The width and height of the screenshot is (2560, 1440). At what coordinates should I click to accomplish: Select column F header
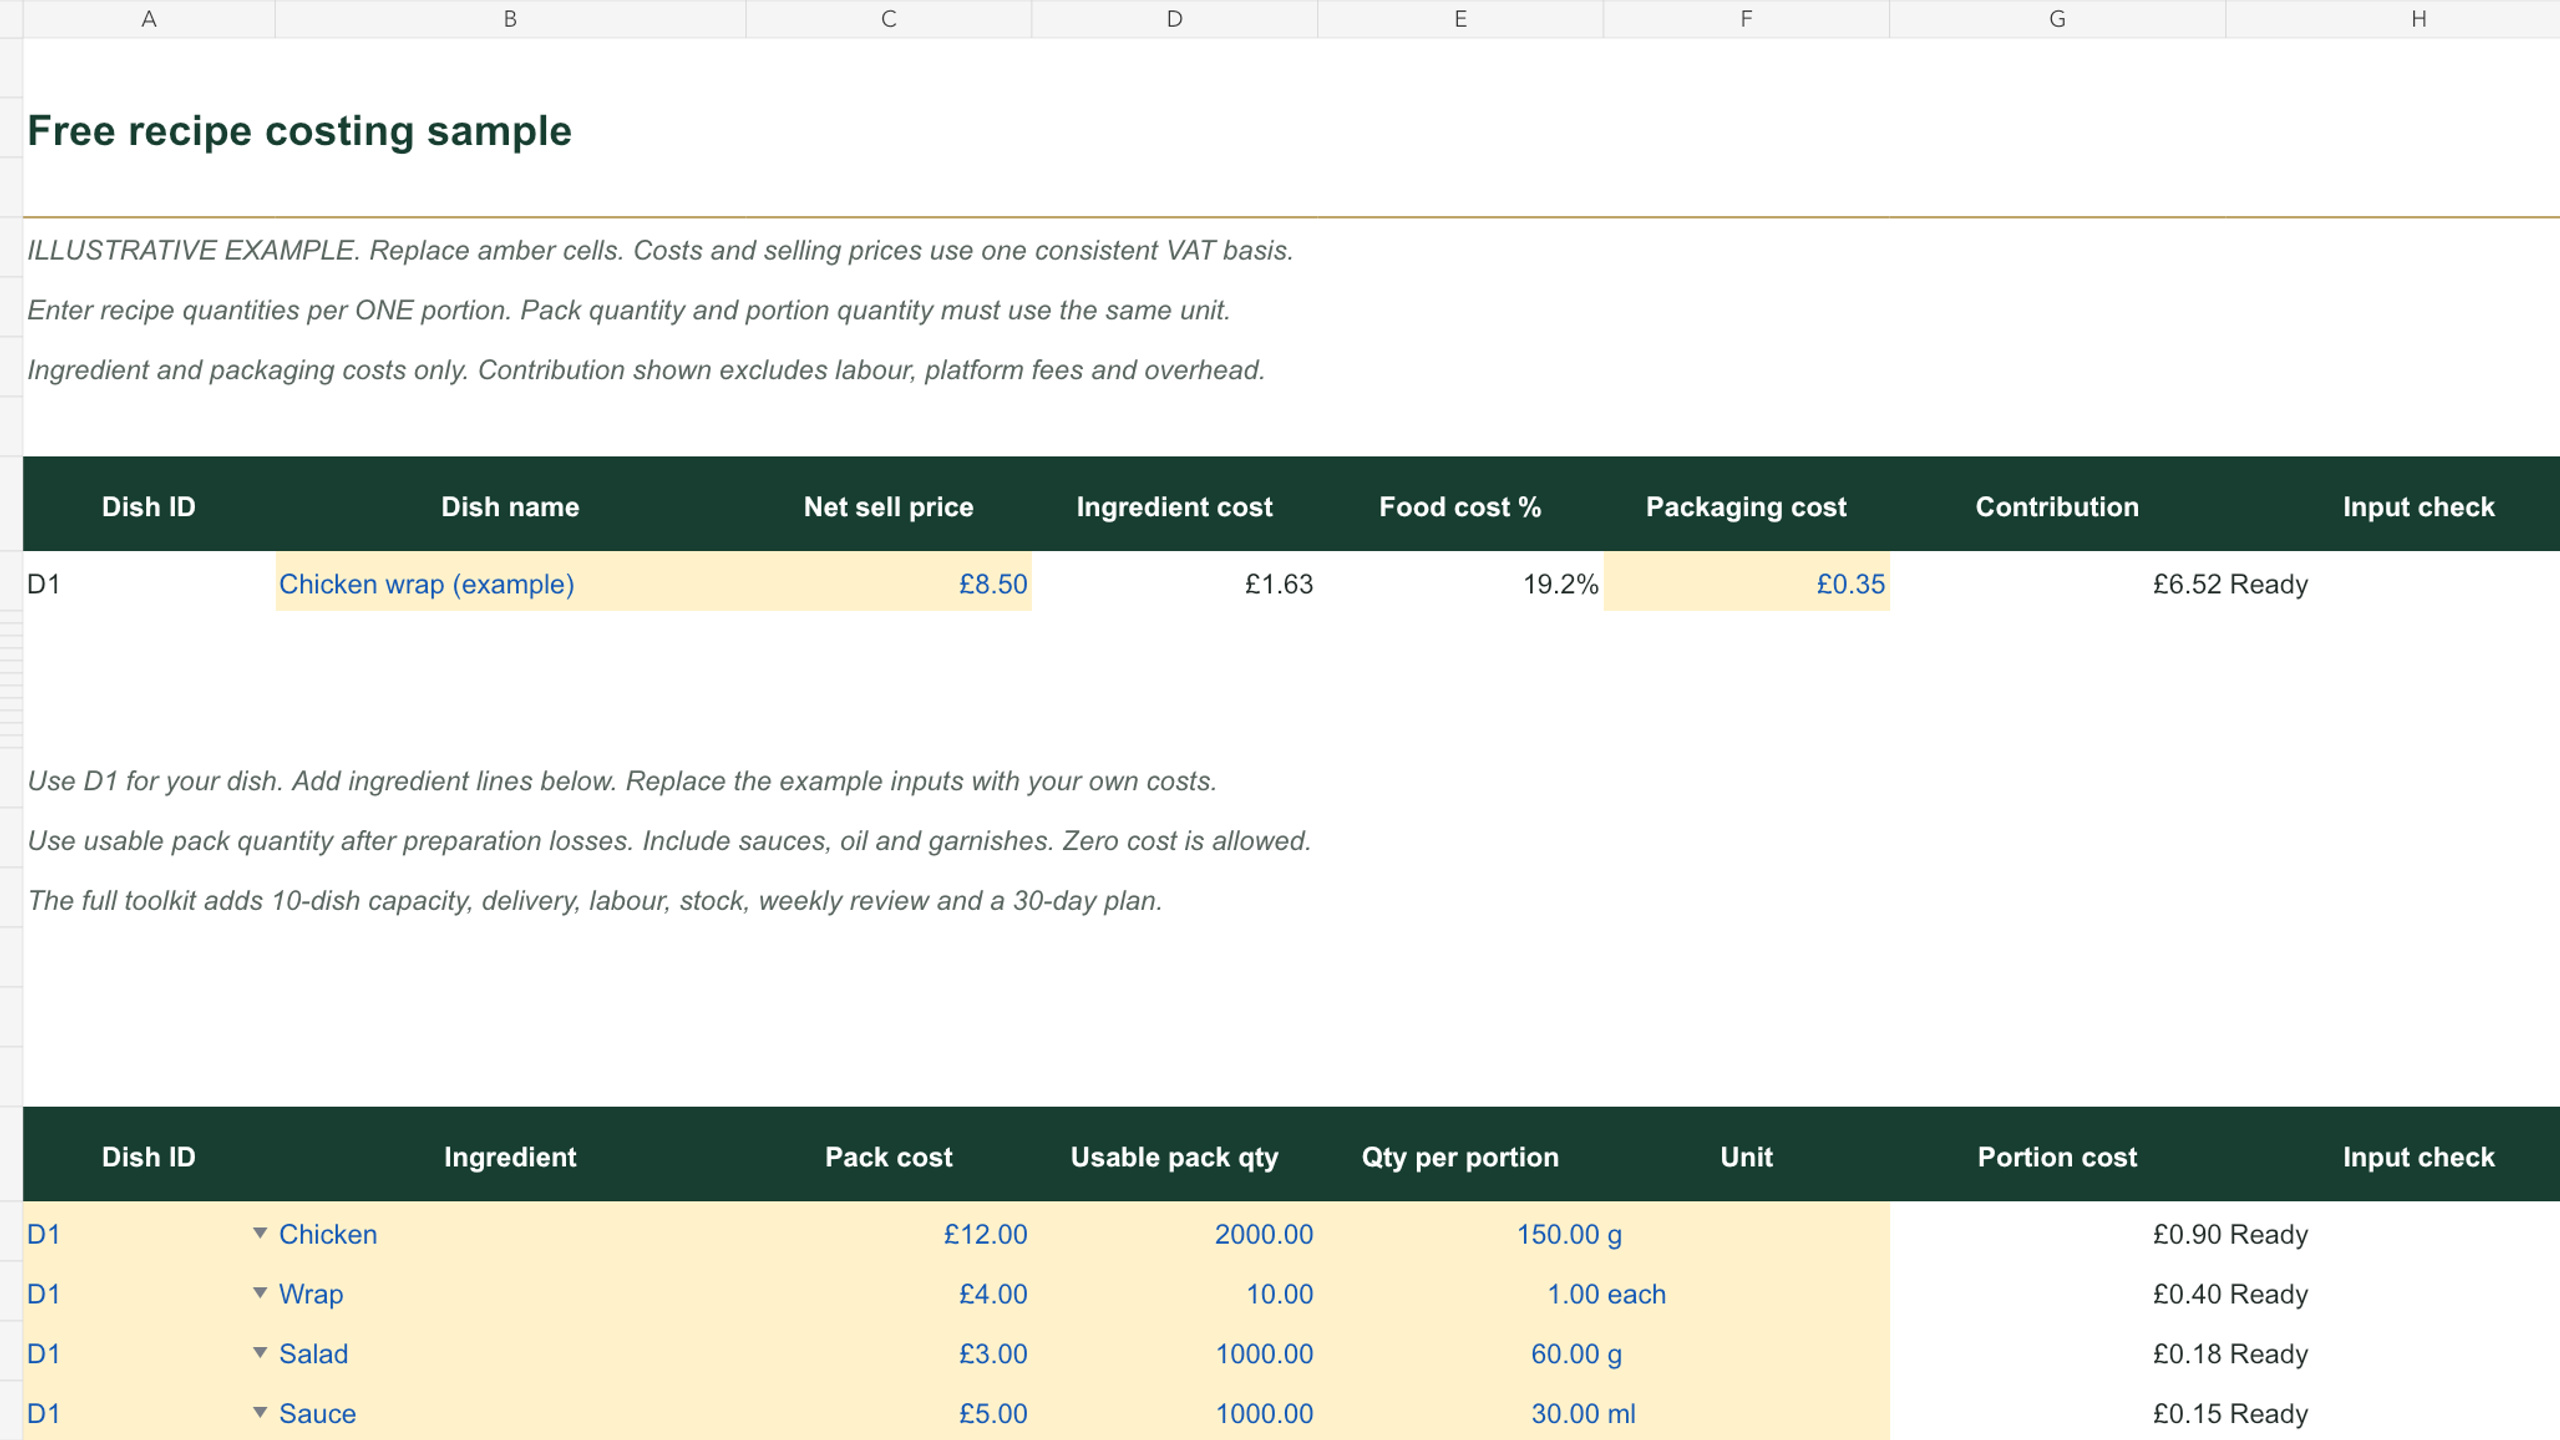[1746, 19]
